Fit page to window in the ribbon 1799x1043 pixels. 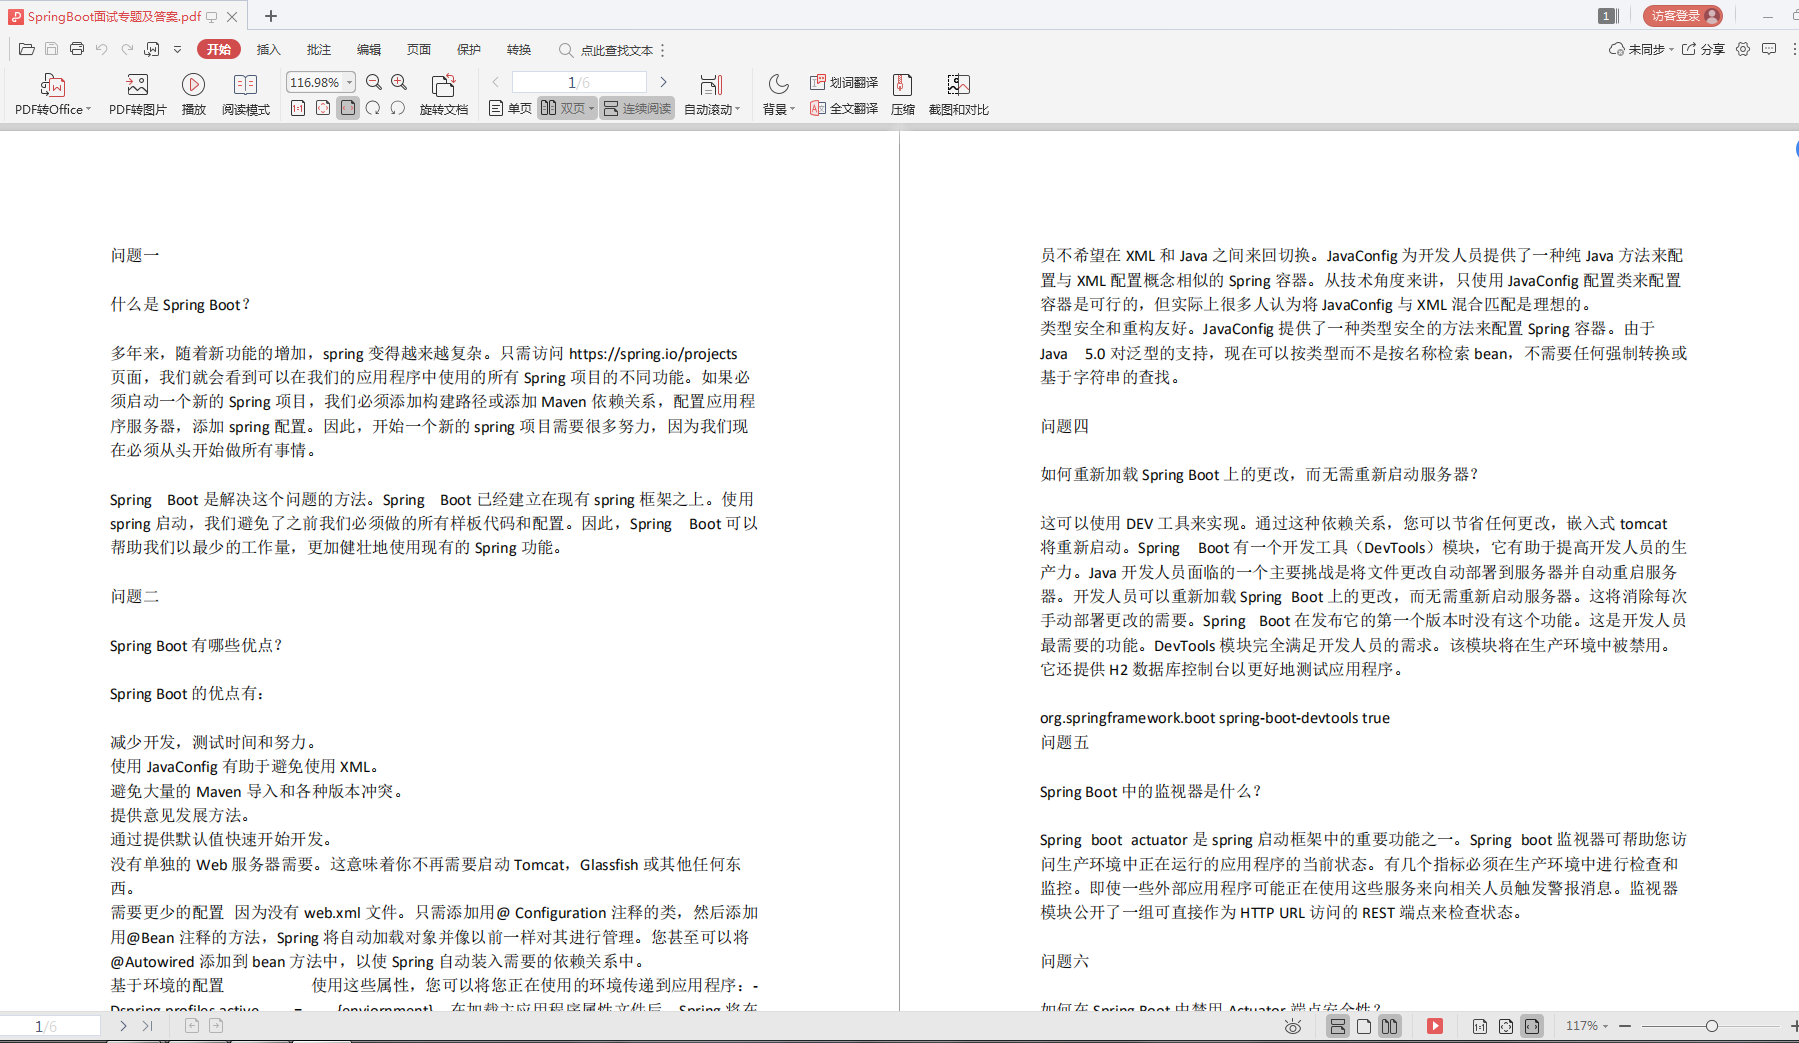tap(323, 108)
